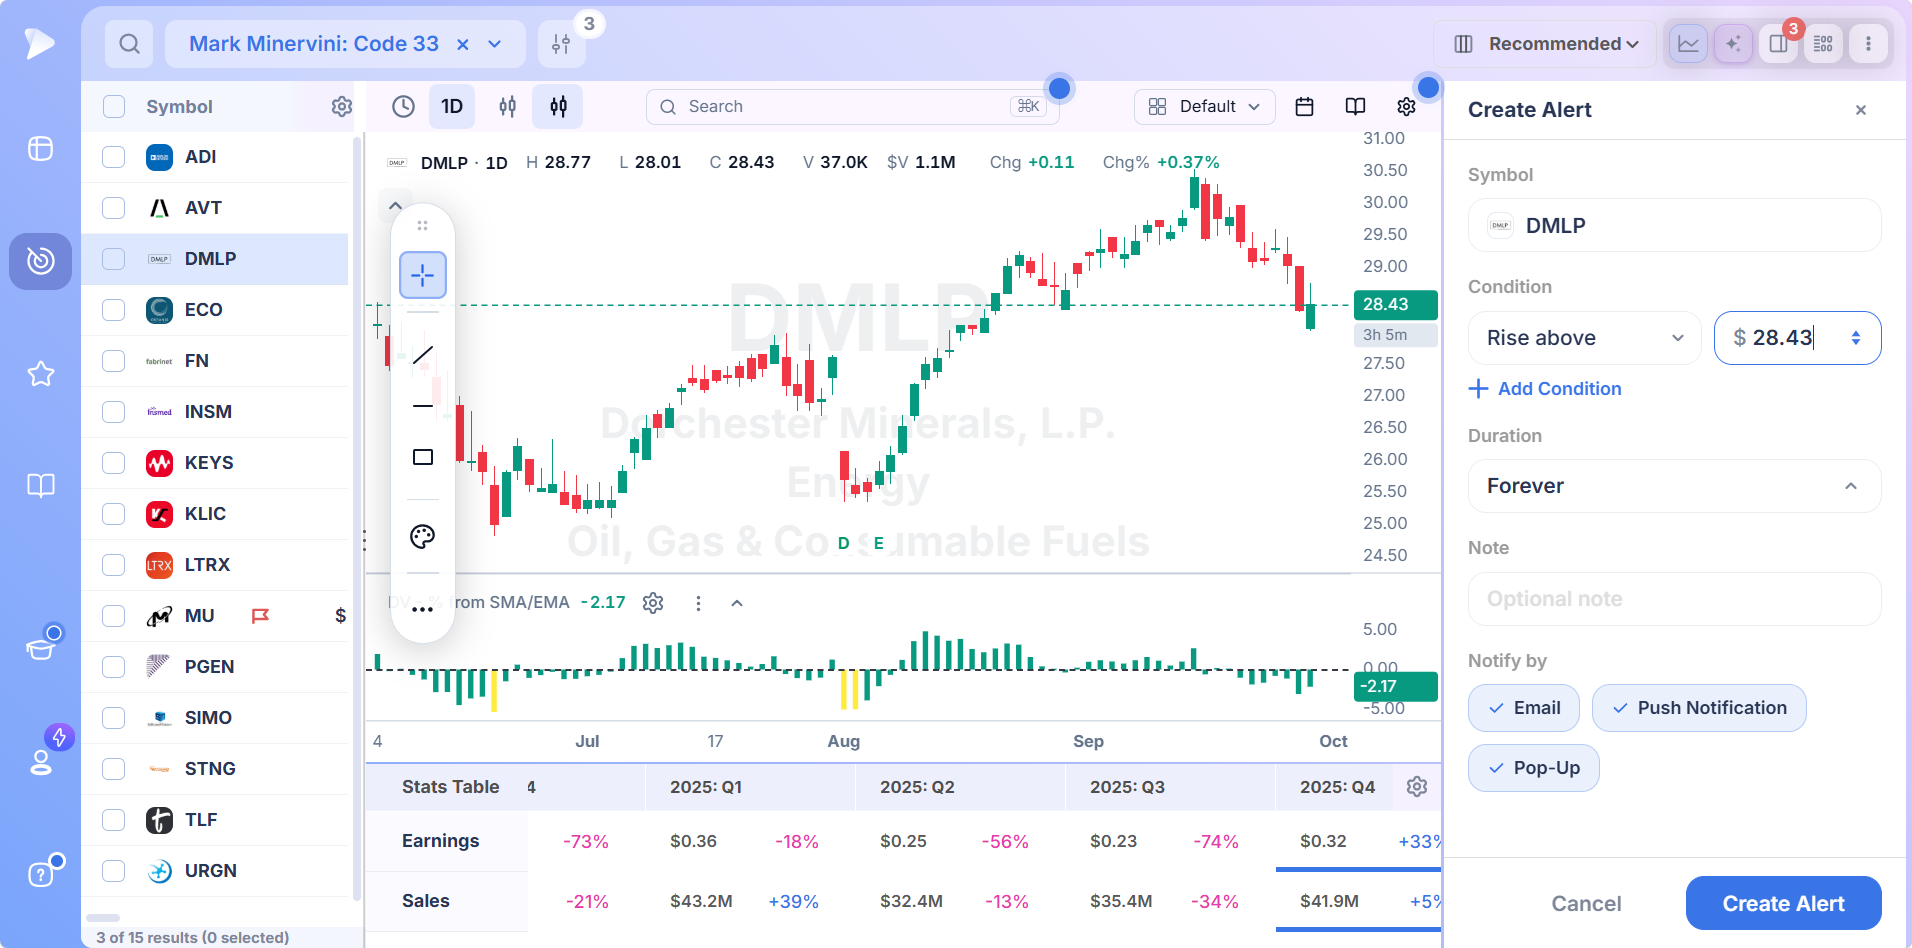This screenshot has width=1912, height=948.
Task: Check the select-all Symbol header checkbox
Action: 114,107
